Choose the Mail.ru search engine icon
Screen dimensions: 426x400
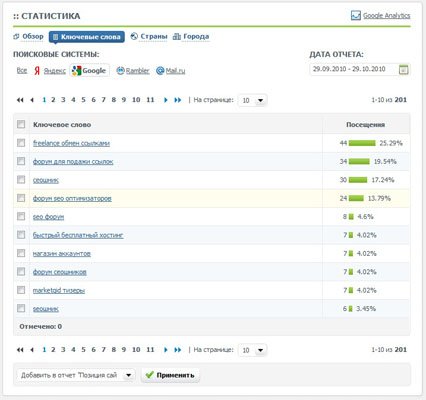[160, 71]
